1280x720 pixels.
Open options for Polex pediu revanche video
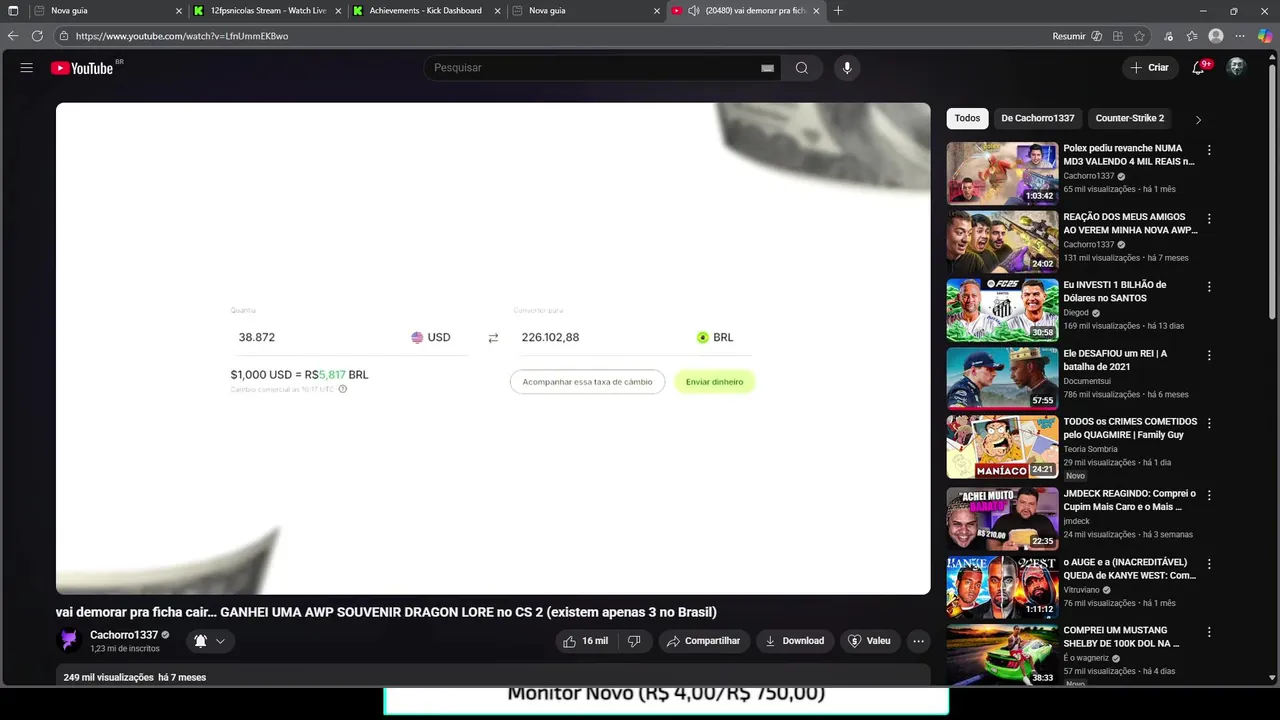[1209, 150]
